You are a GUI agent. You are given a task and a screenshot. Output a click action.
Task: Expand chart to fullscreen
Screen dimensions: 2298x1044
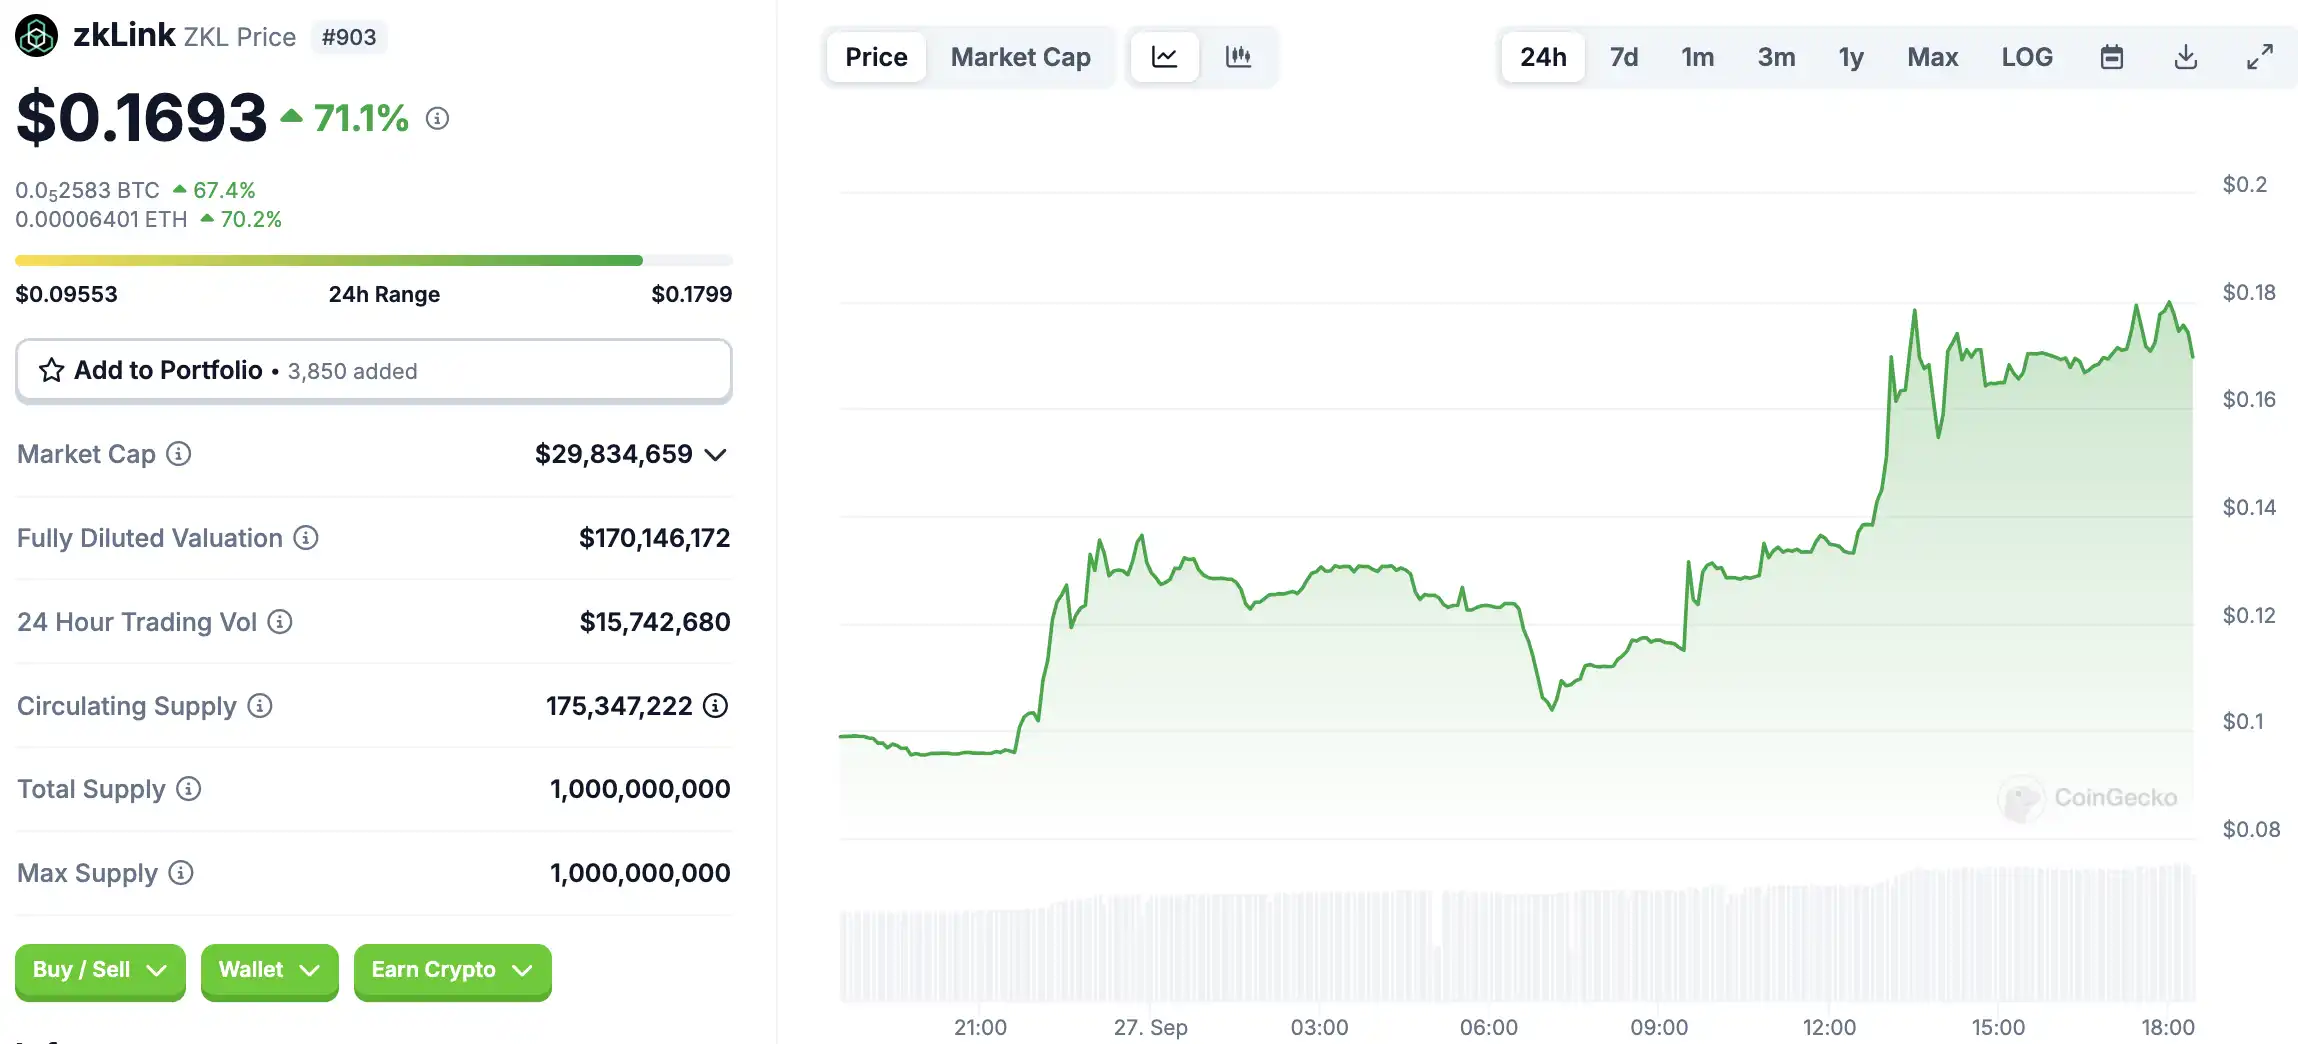(x=2260, y=57)
